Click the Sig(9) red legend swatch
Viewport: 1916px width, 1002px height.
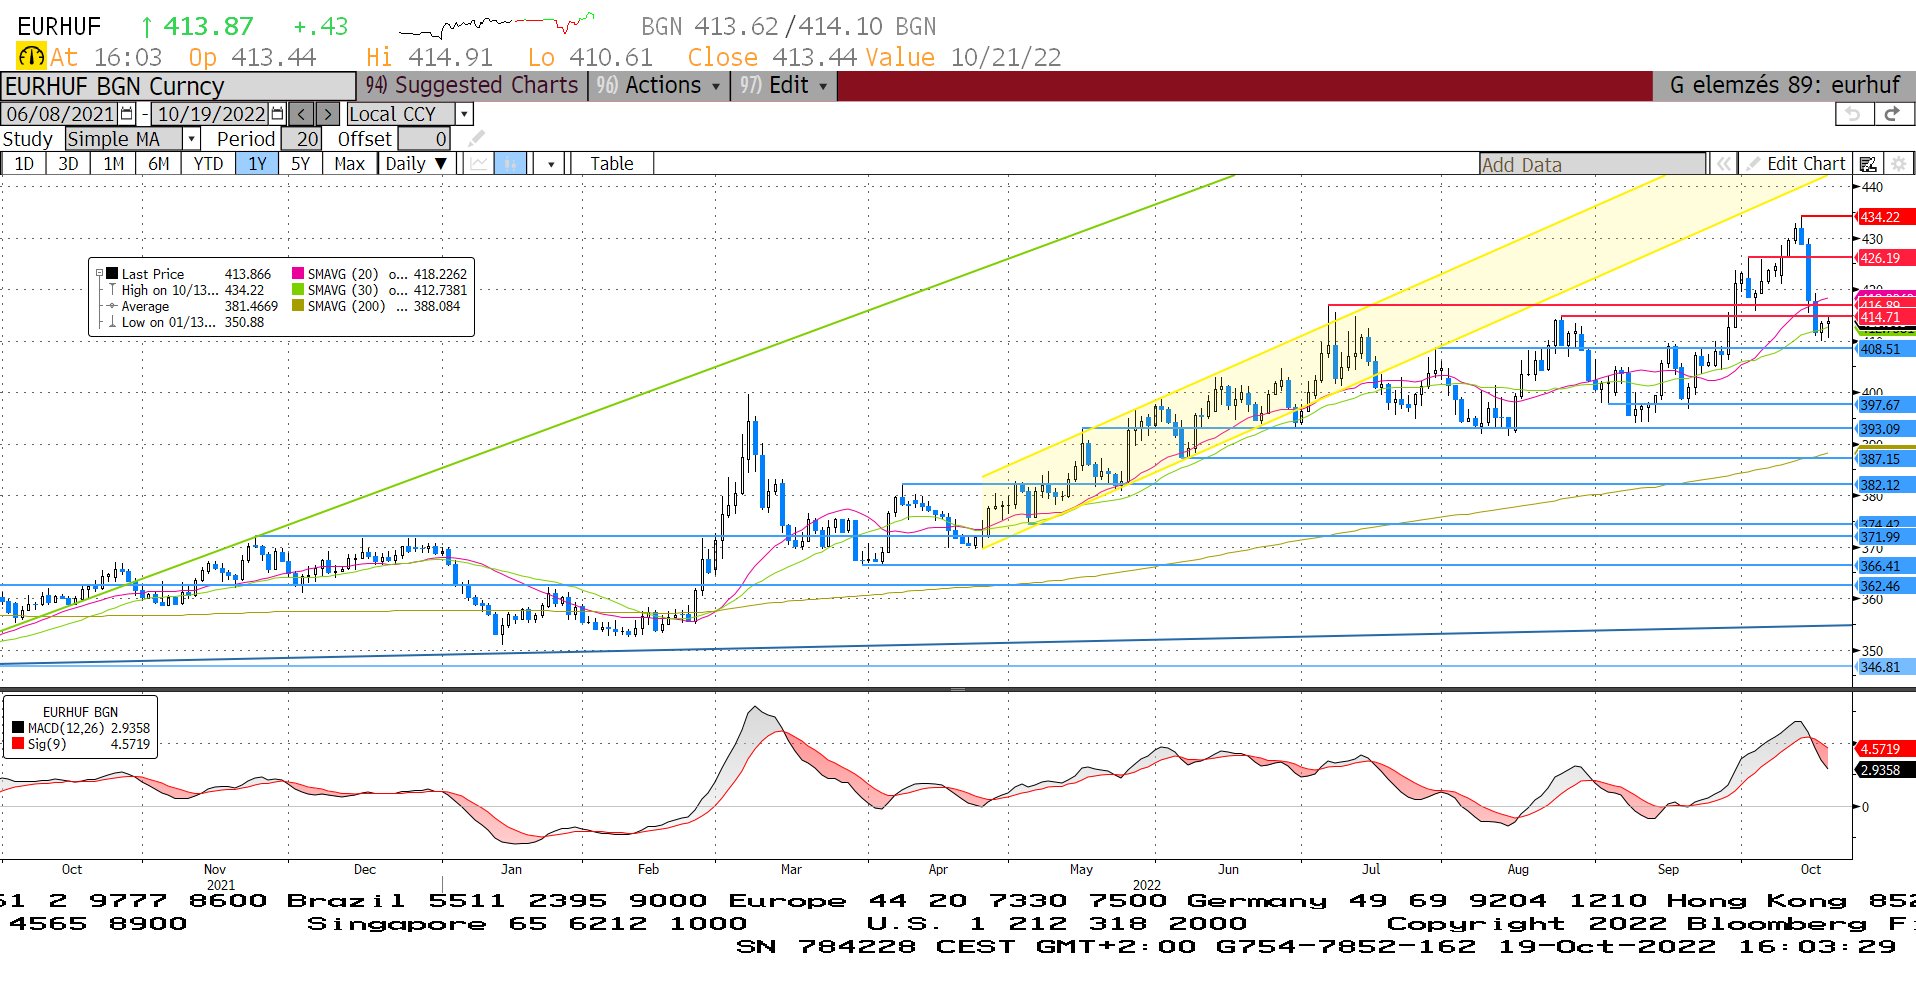coord(18,744)
